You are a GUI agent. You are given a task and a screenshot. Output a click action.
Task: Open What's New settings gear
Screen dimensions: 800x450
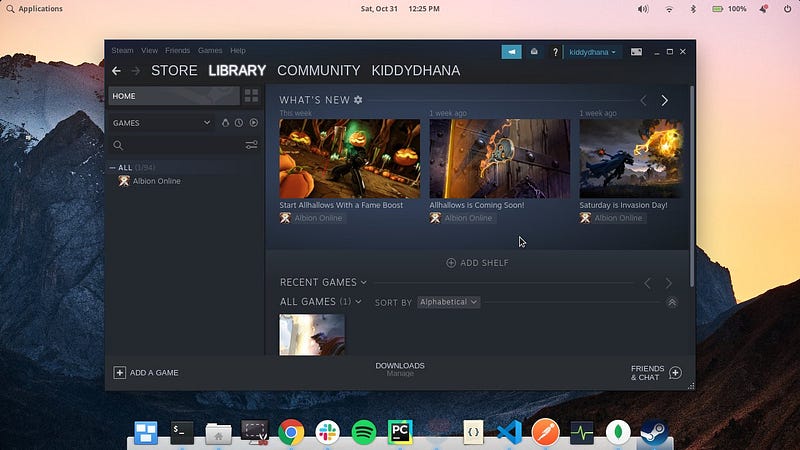[358, 100]
